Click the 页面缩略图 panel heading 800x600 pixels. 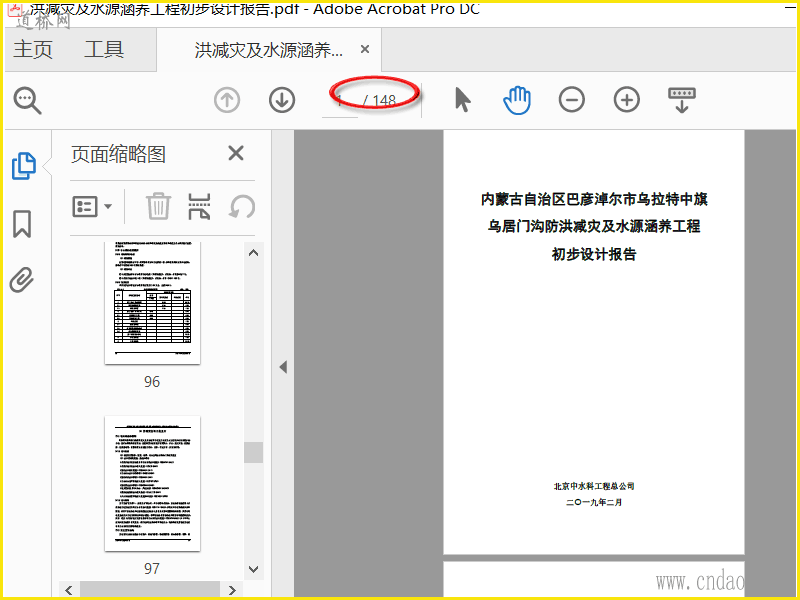coord(118,154)
